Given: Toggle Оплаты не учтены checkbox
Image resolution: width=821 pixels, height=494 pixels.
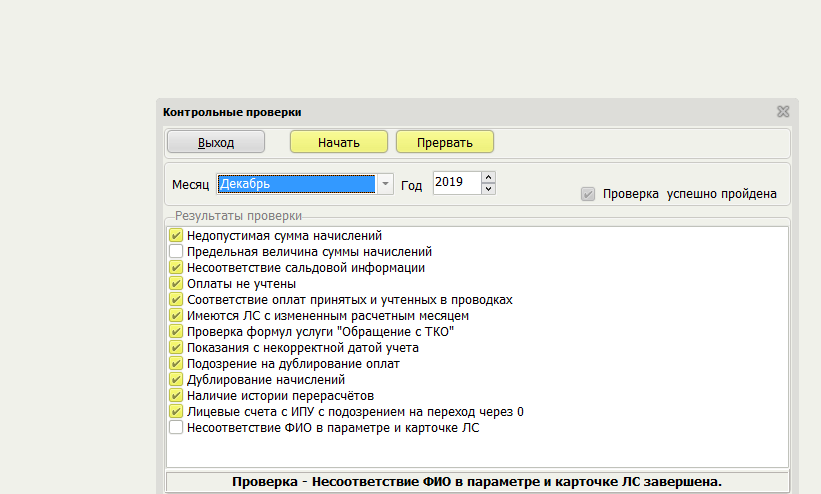Looking at the screenshot, I should coord(176,283).
